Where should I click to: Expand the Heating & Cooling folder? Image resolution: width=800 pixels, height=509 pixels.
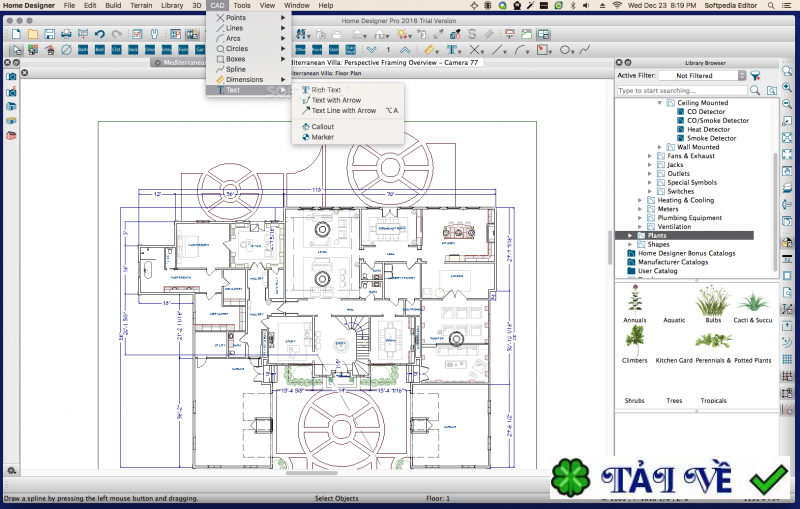(640, 200)
